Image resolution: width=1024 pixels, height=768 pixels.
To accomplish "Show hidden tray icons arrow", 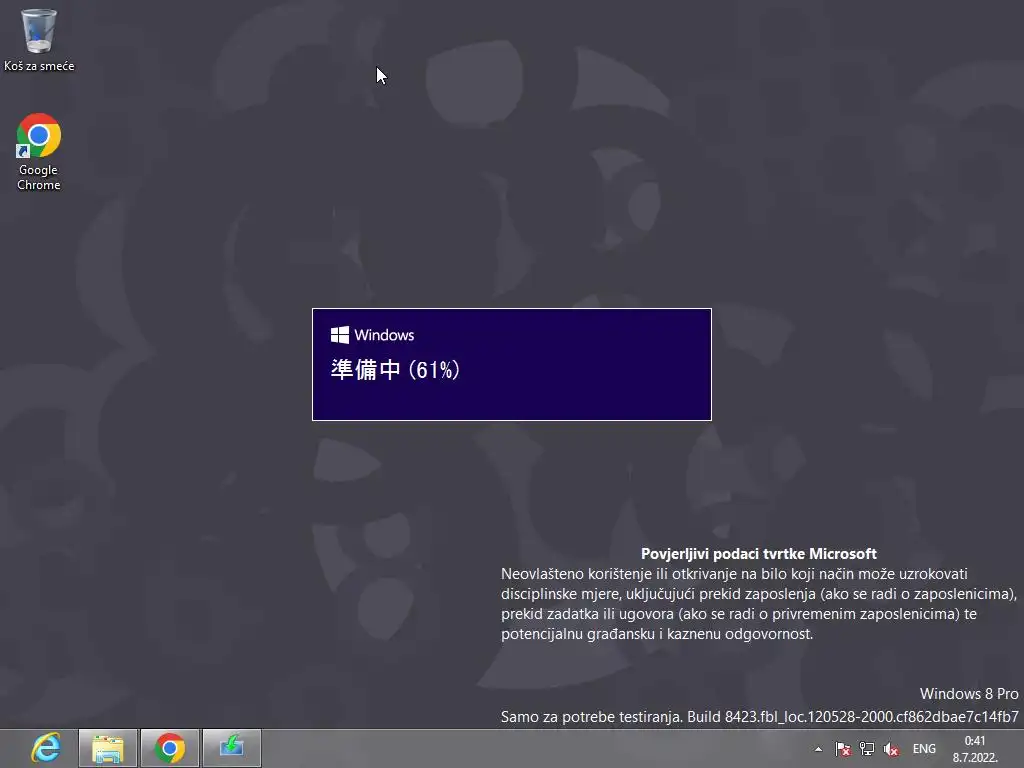I will tap(818, 749).
